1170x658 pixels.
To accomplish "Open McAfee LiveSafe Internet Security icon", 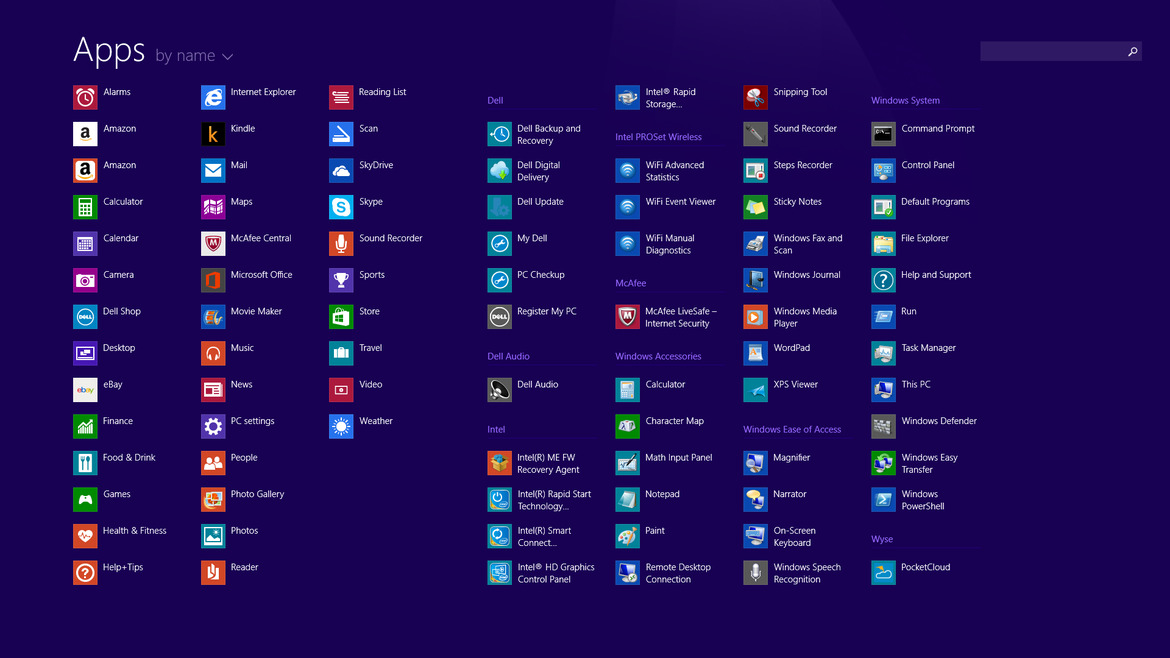I will [627, 316].
